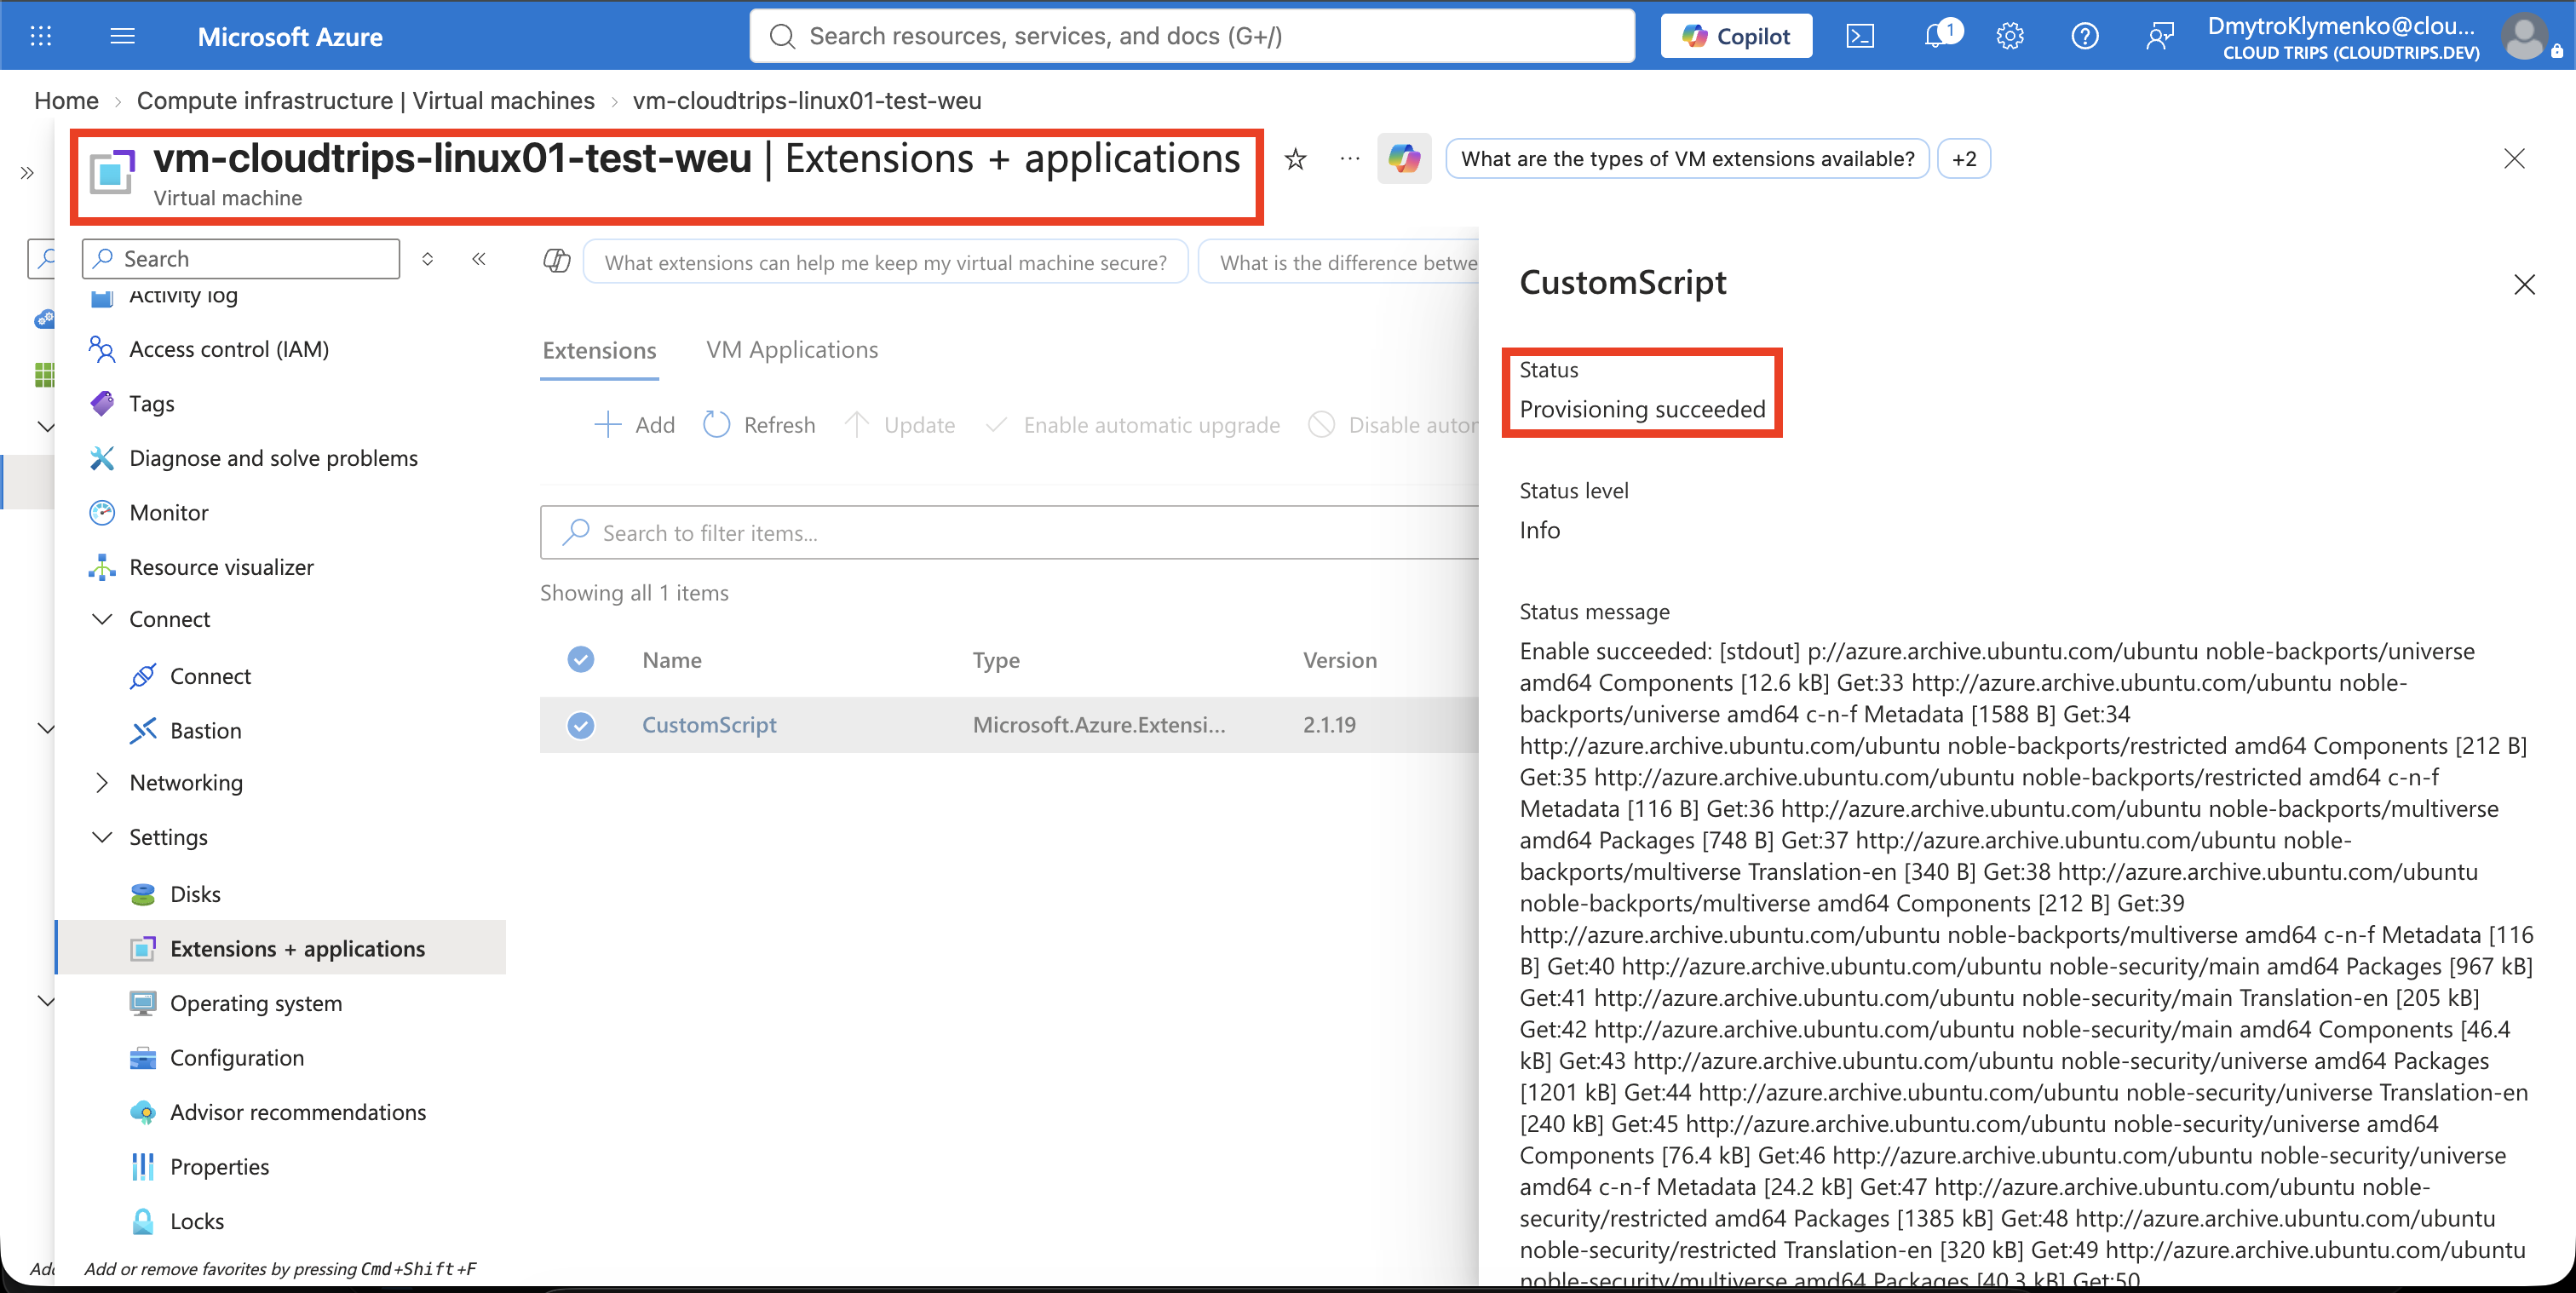
Task: Switch to the Extensions tab
Action: (599, 350)
